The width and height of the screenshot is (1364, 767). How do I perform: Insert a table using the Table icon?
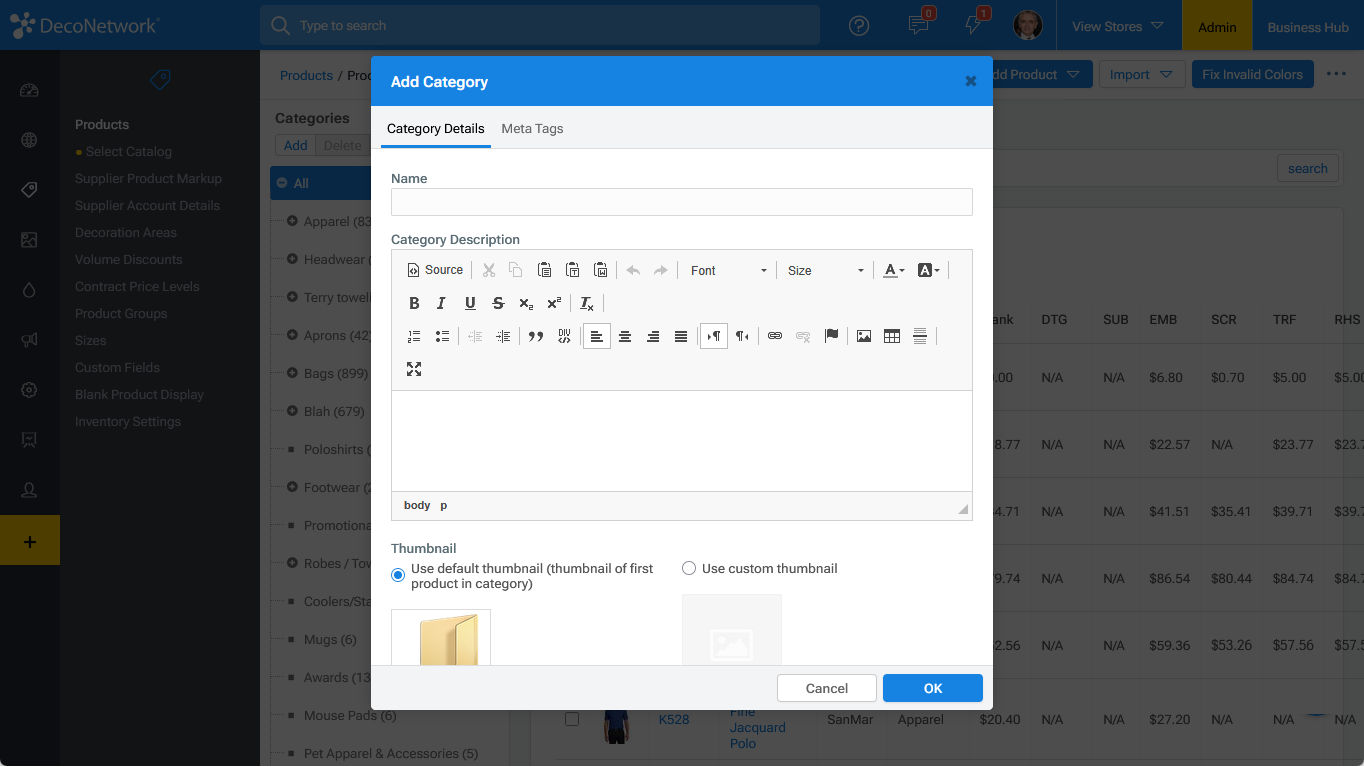coord(892,336)
